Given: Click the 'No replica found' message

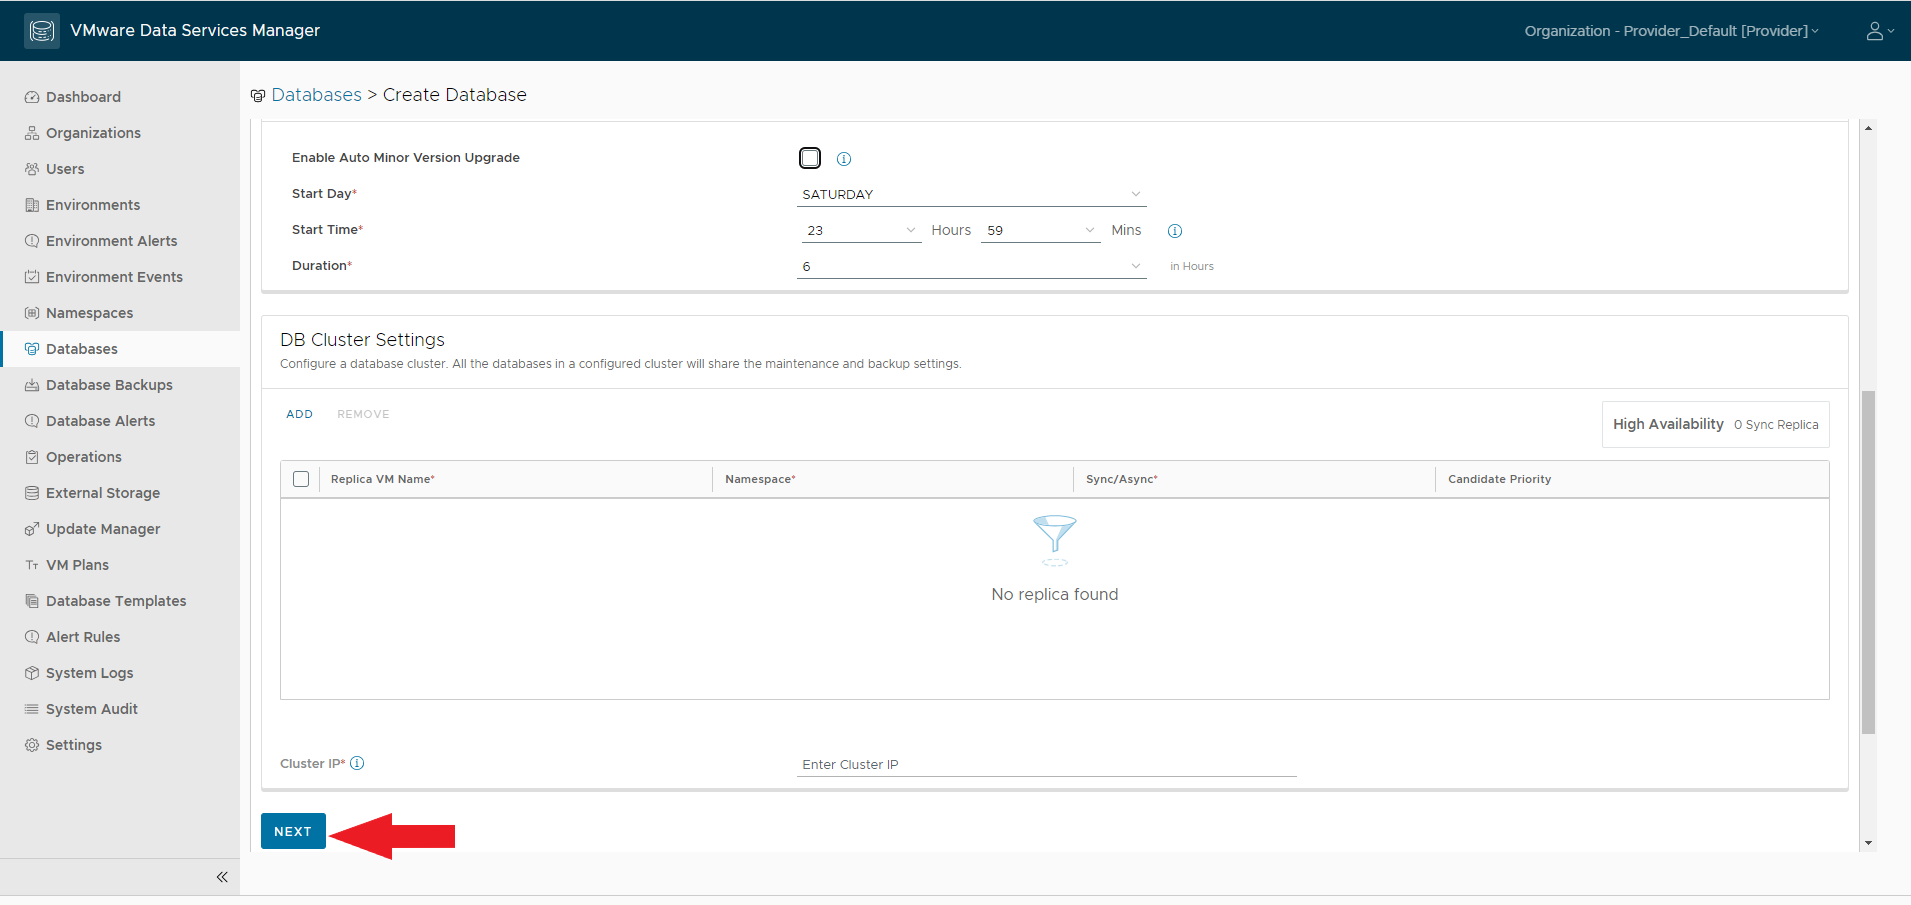Looking at the screenshot, I should click(1055, 594).
